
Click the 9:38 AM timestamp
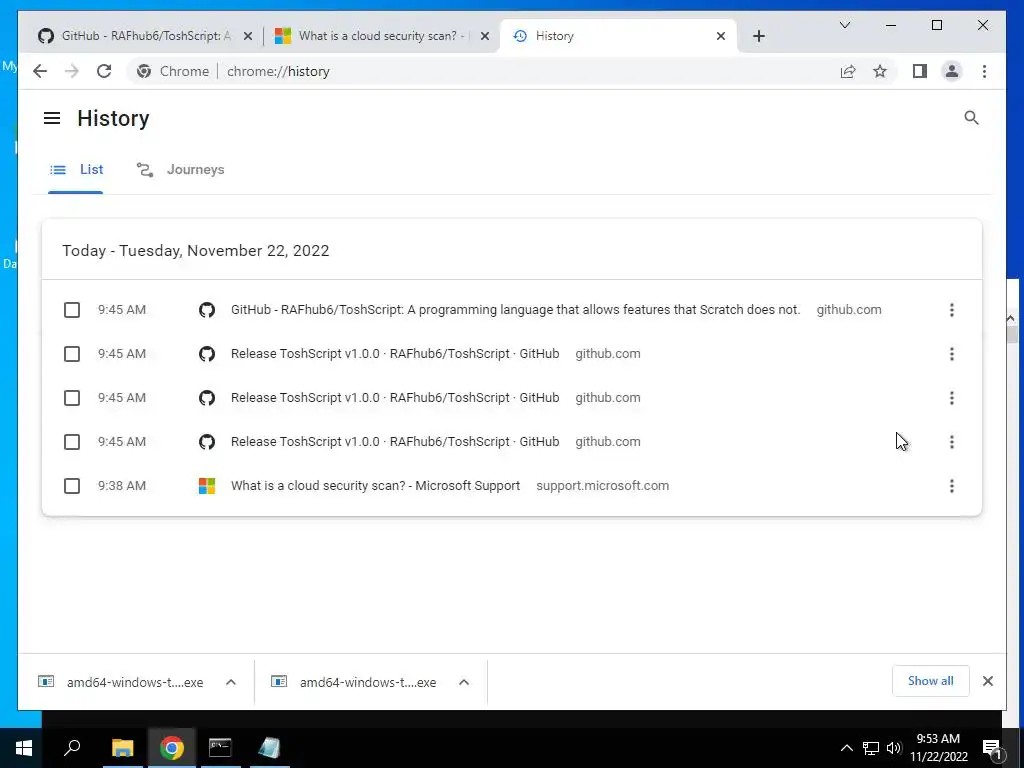(122, 486)
